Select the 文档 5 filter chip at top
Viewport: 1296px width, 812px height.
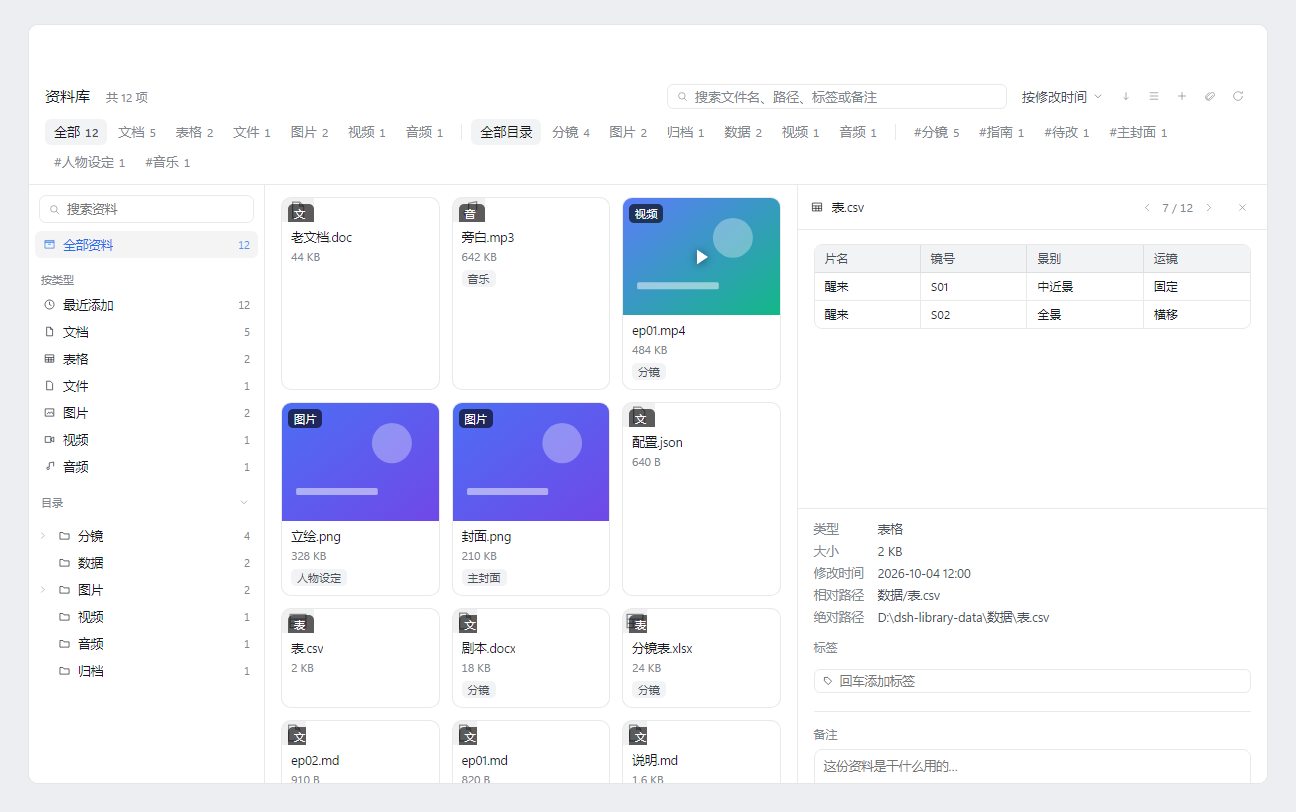click(137, 132)
